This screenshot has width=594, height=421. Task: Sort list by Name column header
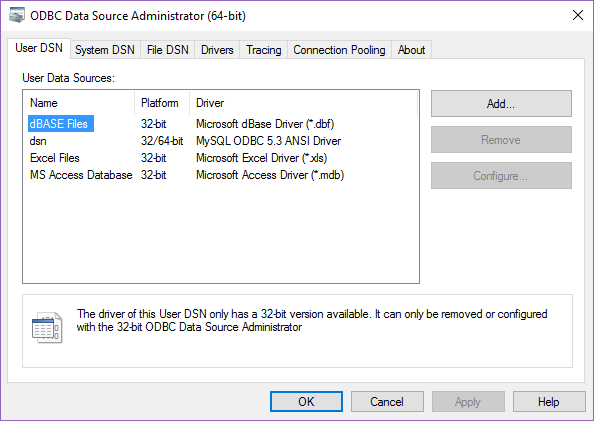pos(79,103)
